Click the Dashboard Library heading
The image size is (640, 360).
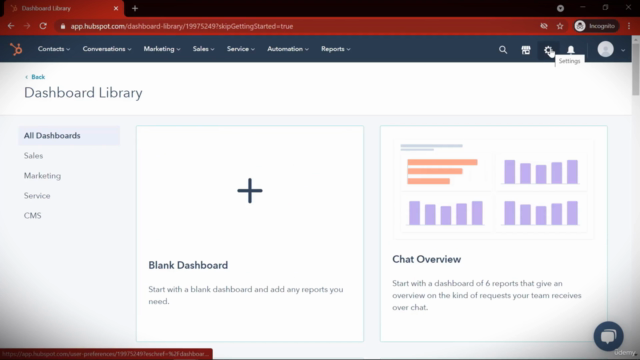point(83,93)
